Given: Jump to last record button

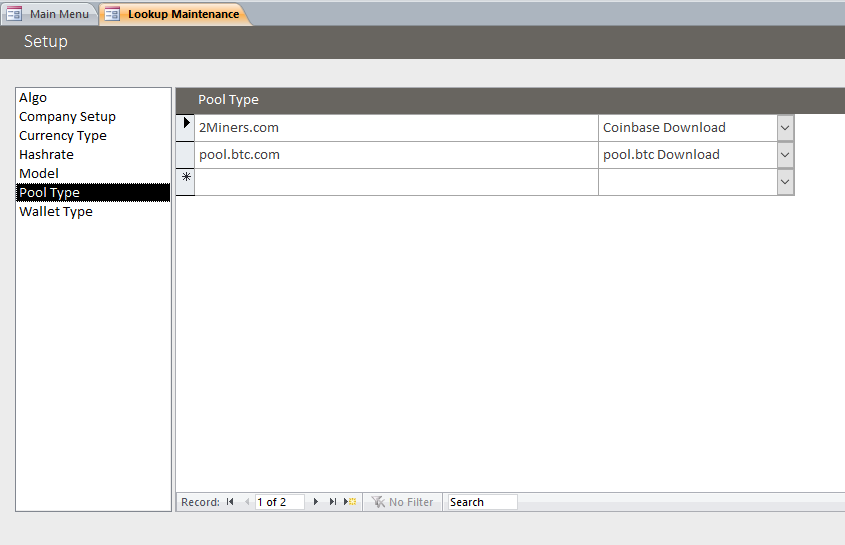Looking at the screenshot, I should click(333, 502).
